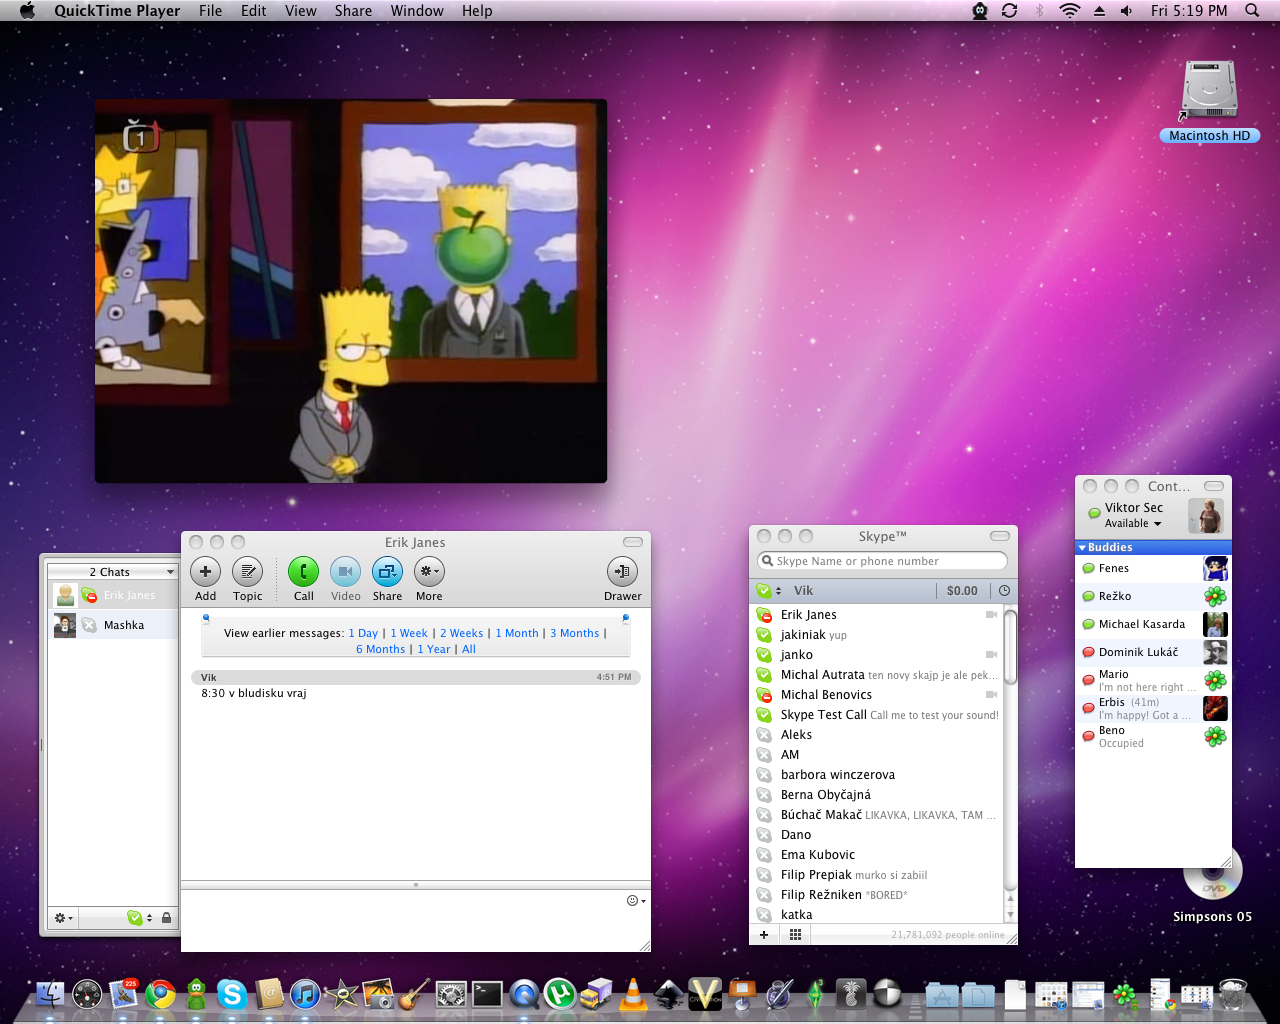Open the Edit menu
The width and height of the screenshot is (1280, 1024).
click(x=254, y=11)
